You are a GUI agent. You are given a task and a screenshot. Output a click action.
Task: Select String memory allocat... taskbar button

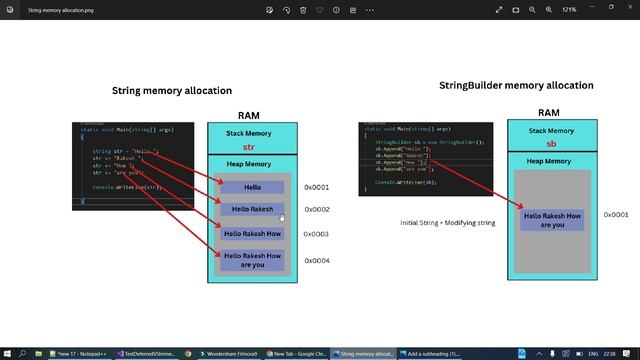[x=363, y=354]
